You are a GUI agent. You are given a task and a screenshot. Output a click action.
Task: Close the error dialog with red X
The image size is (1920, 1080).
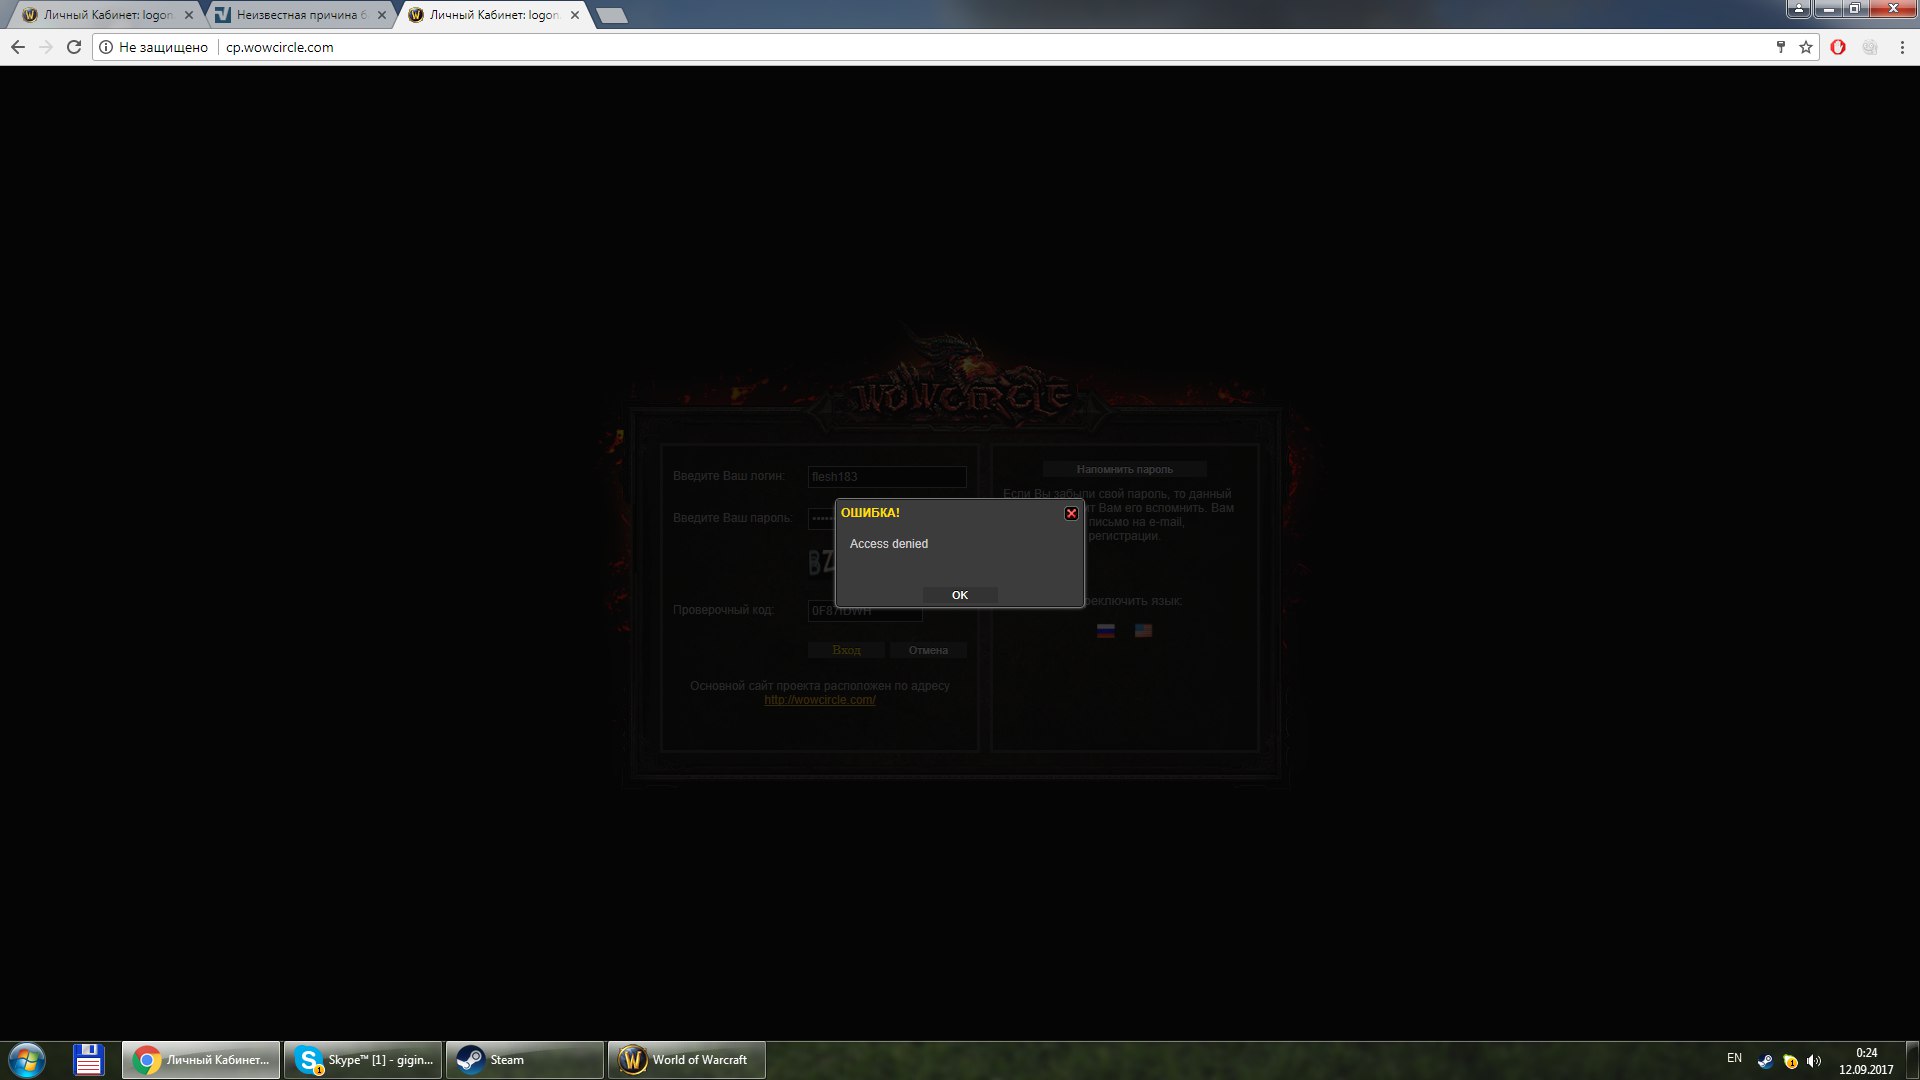tap(1071, 513)
